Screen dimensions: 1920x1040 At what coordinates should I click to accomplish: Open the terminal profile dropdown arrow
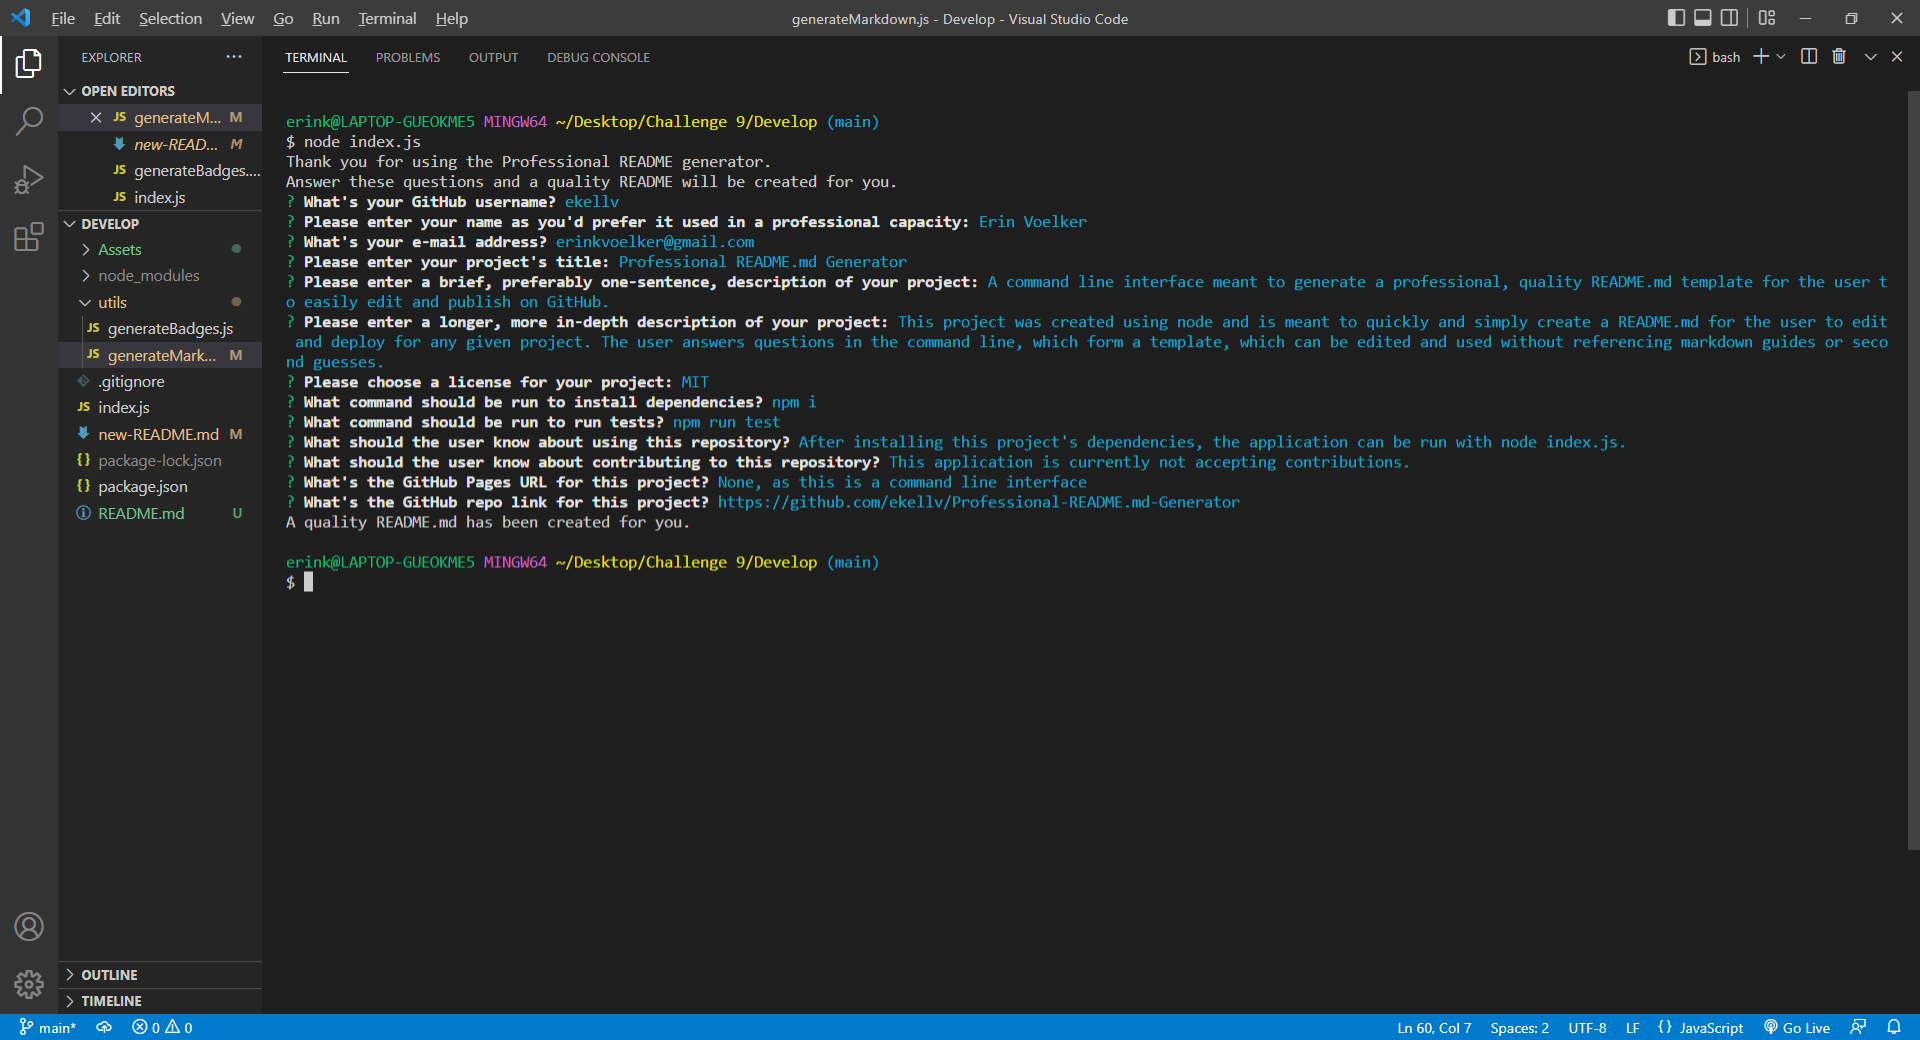point(1780,56)
